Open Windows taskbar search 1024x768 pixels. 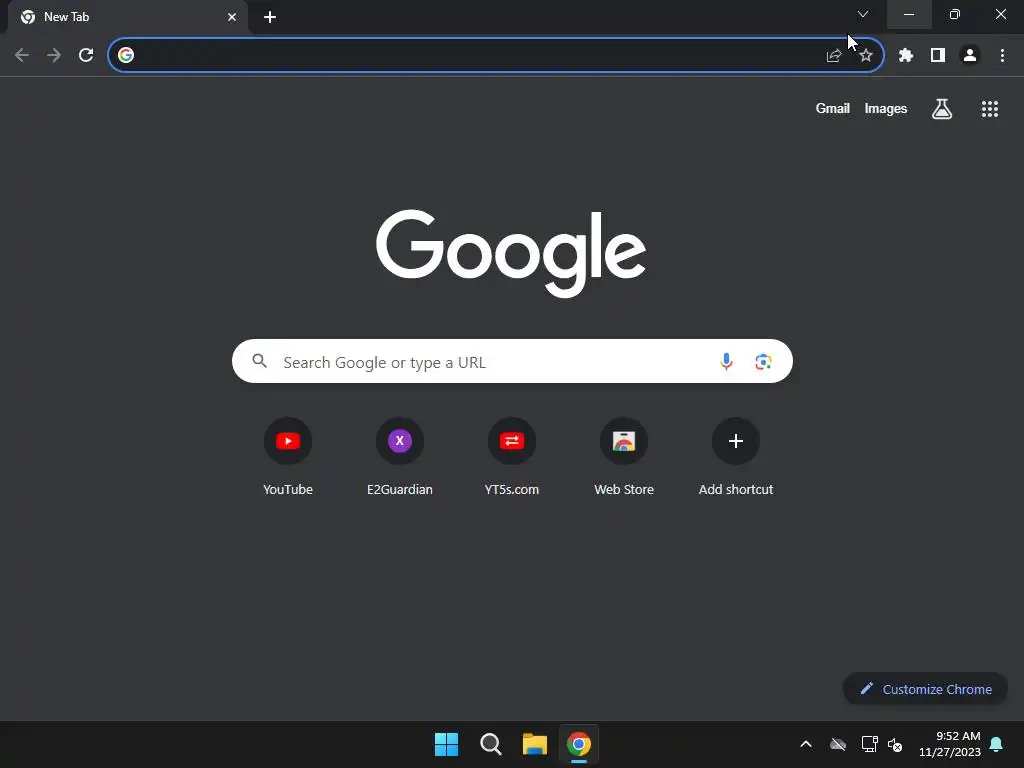pos(490,744)
